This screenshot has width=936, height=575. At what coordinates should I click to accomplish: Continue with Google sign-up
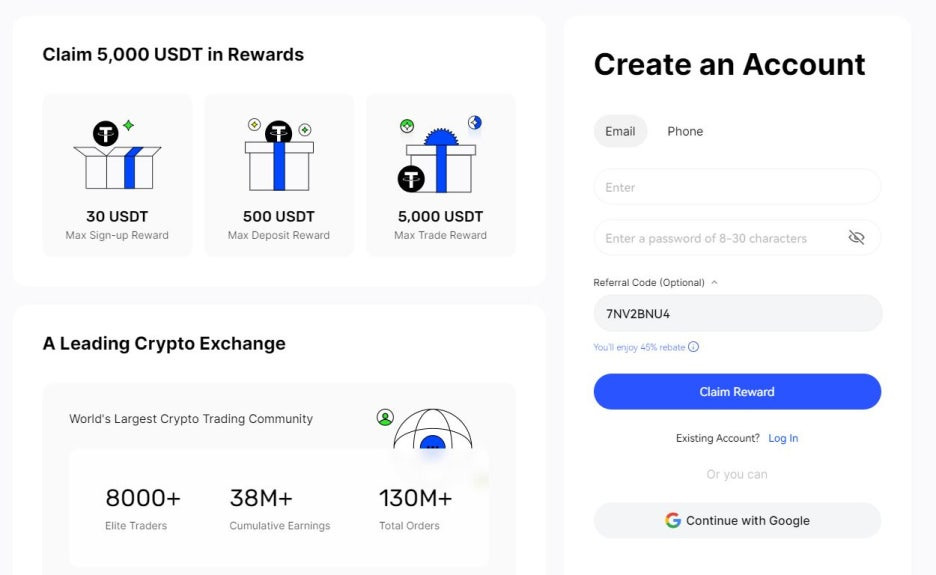pos(737,520)
